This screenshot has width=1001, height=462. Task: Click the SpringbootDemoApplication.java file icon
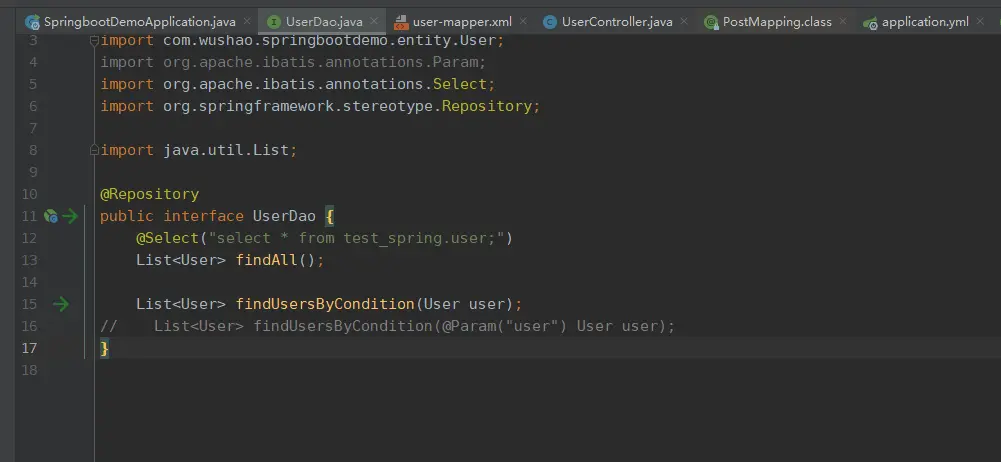tap(32, 22)
